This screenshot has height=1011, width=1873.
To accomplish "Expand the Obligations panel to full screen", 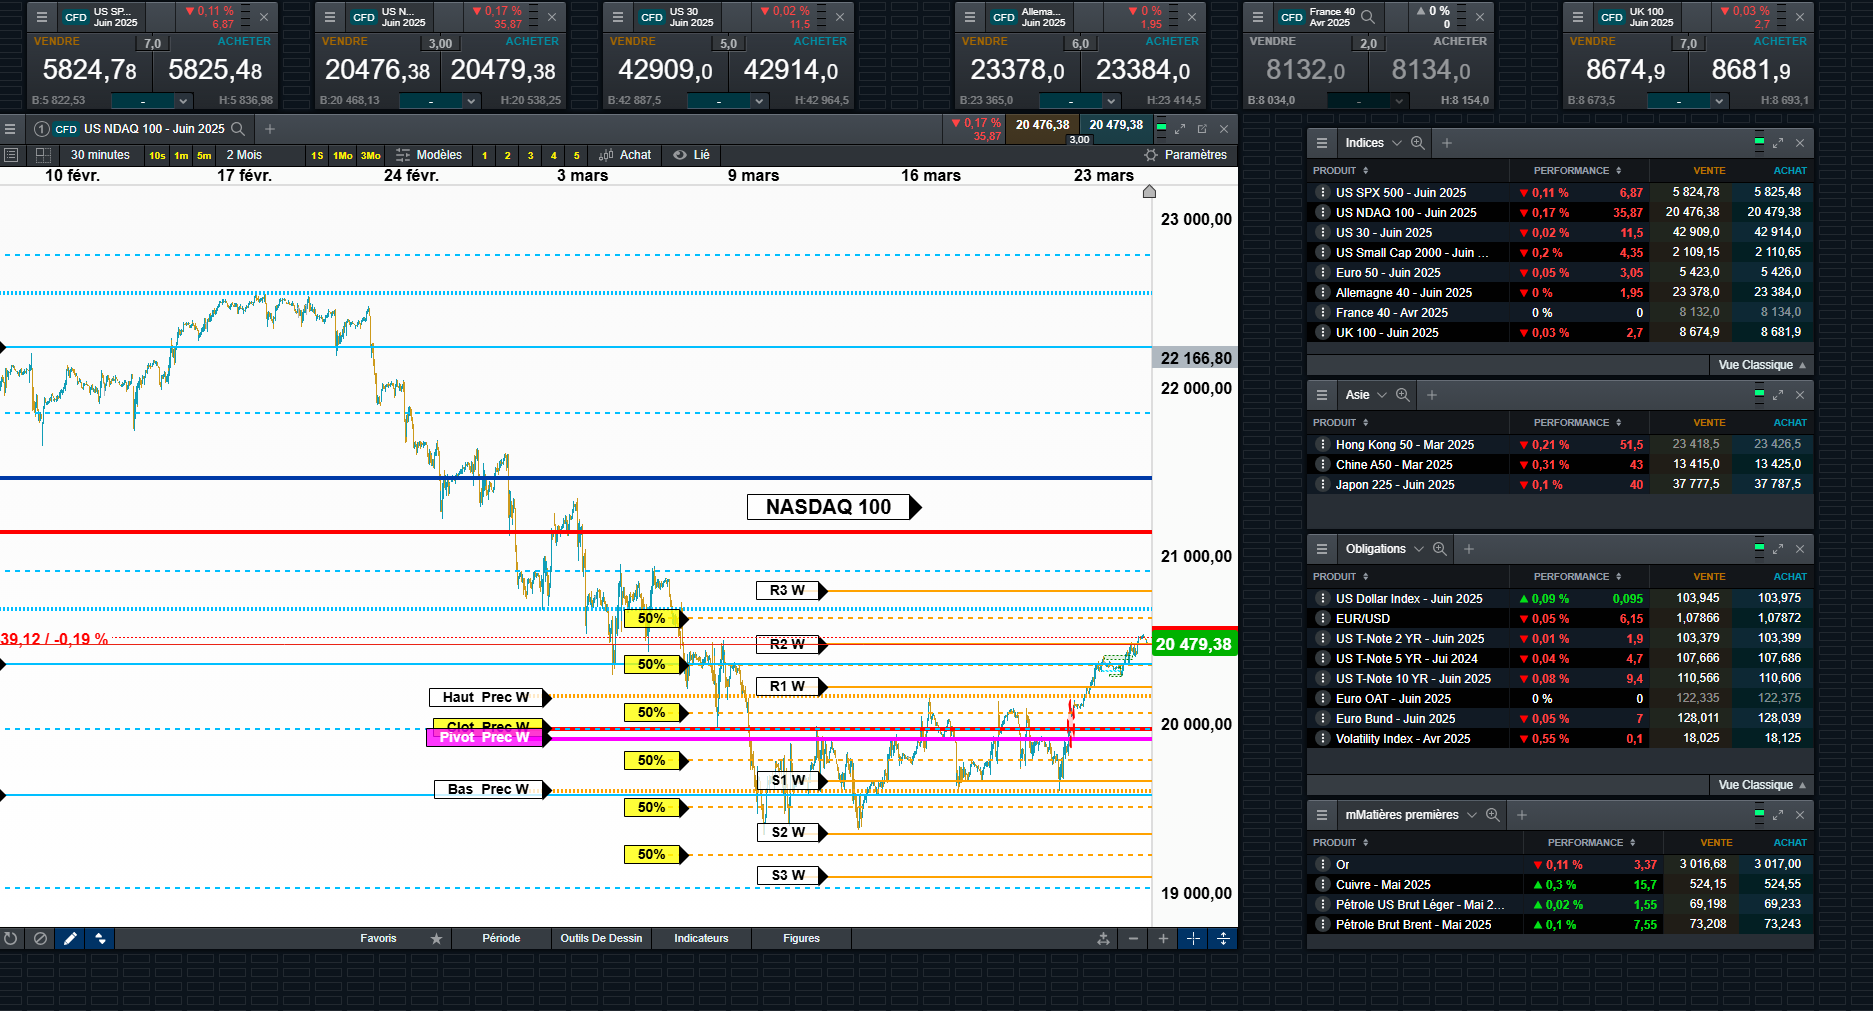I will tap(1778, 549).
